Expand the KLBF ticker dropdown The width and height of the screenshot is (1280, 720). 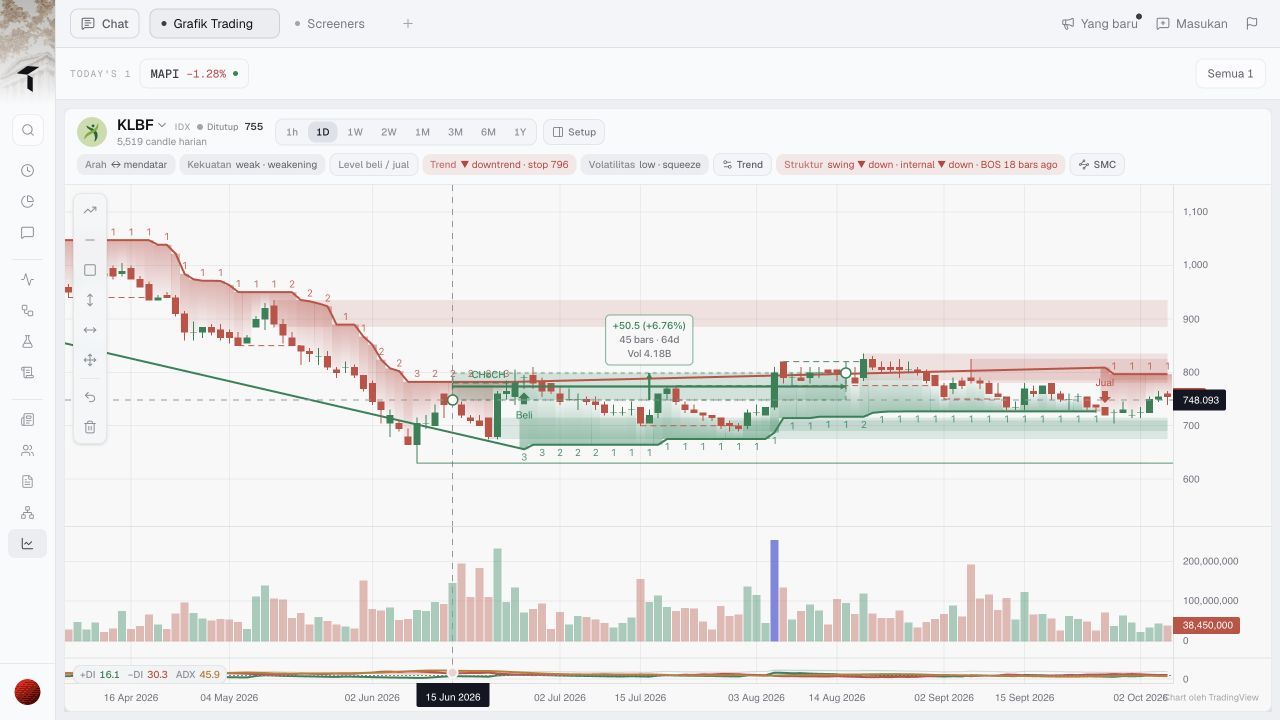point(162,126)
